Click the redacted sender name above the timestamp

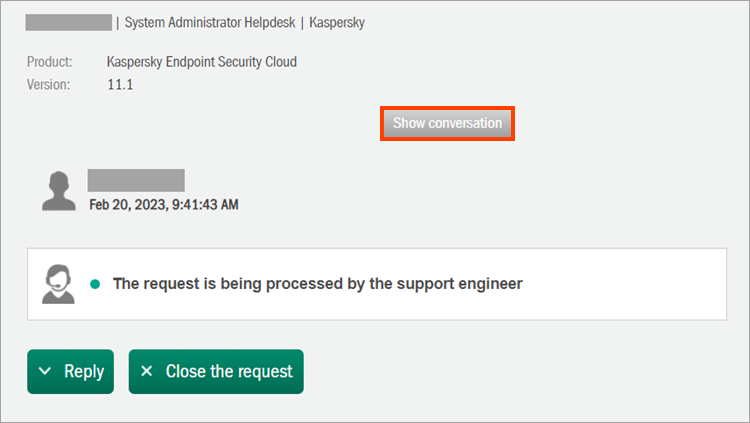(x=136, y=181)
